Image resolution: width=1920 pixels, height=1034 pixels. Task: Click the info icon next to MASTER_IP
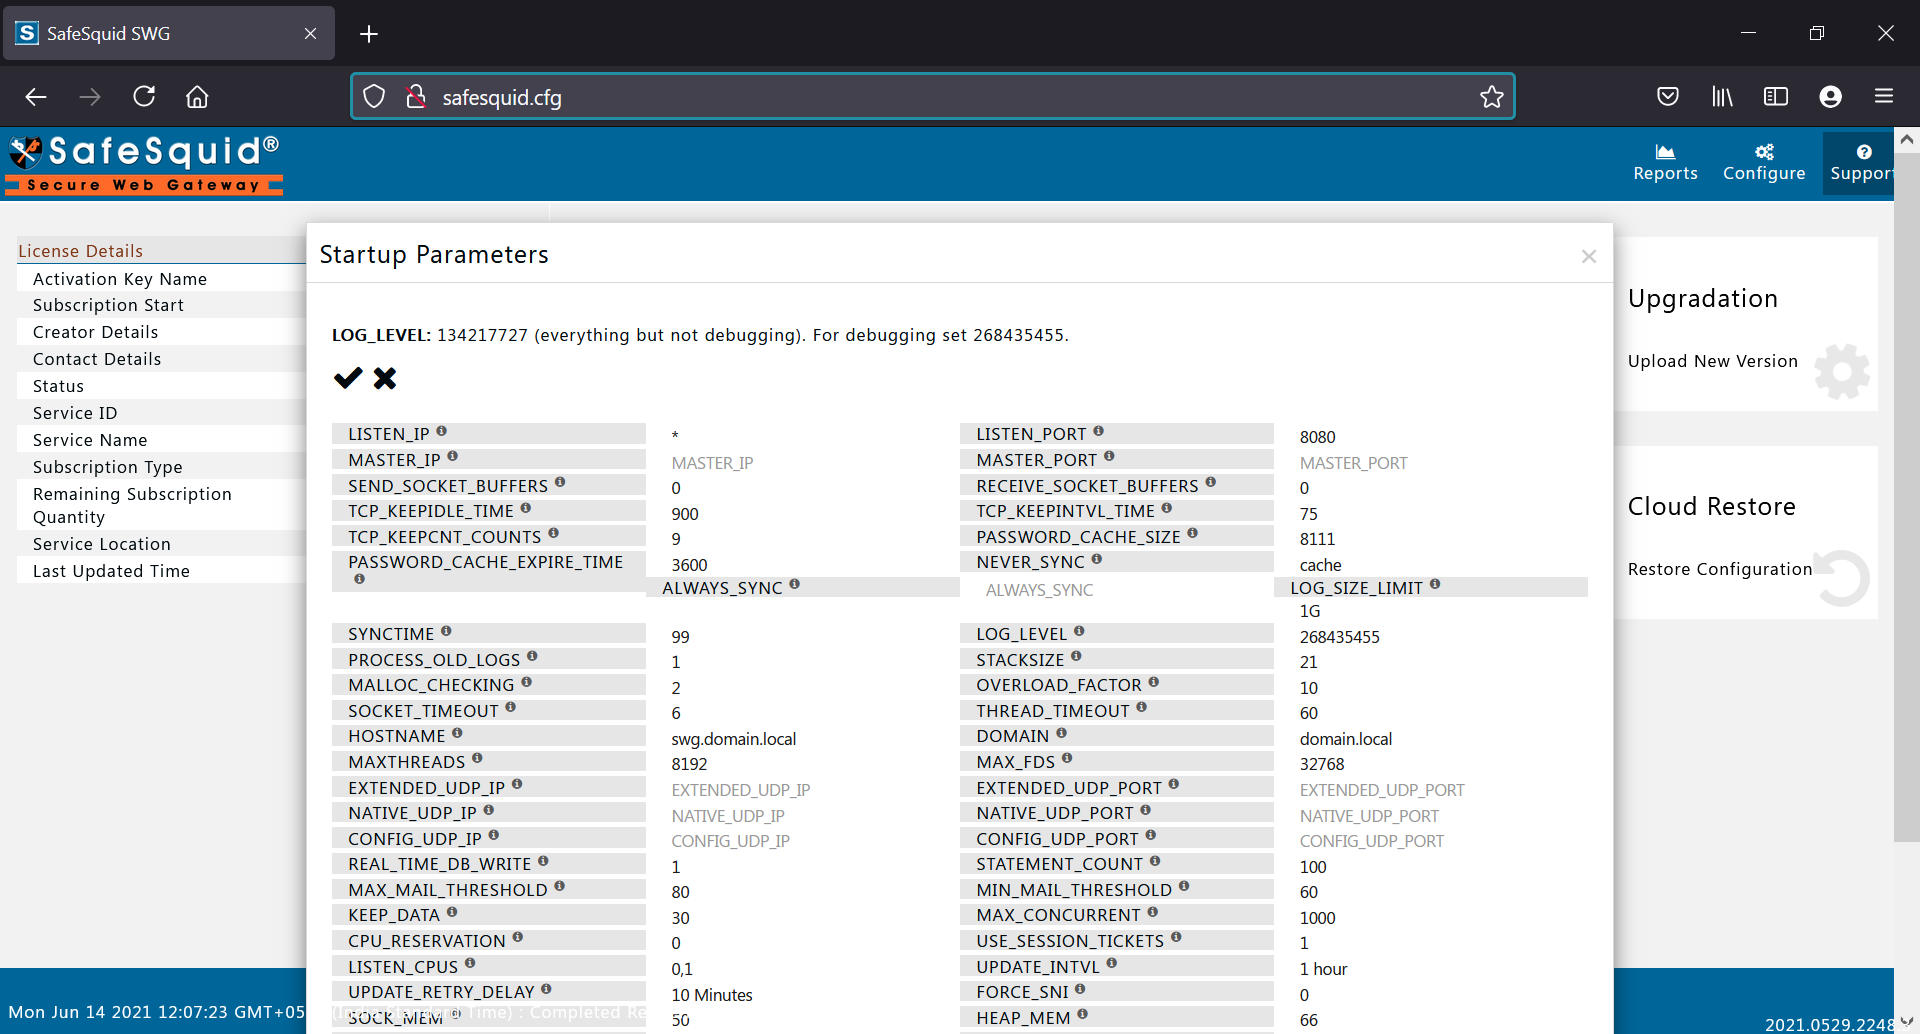coord(453,456)
